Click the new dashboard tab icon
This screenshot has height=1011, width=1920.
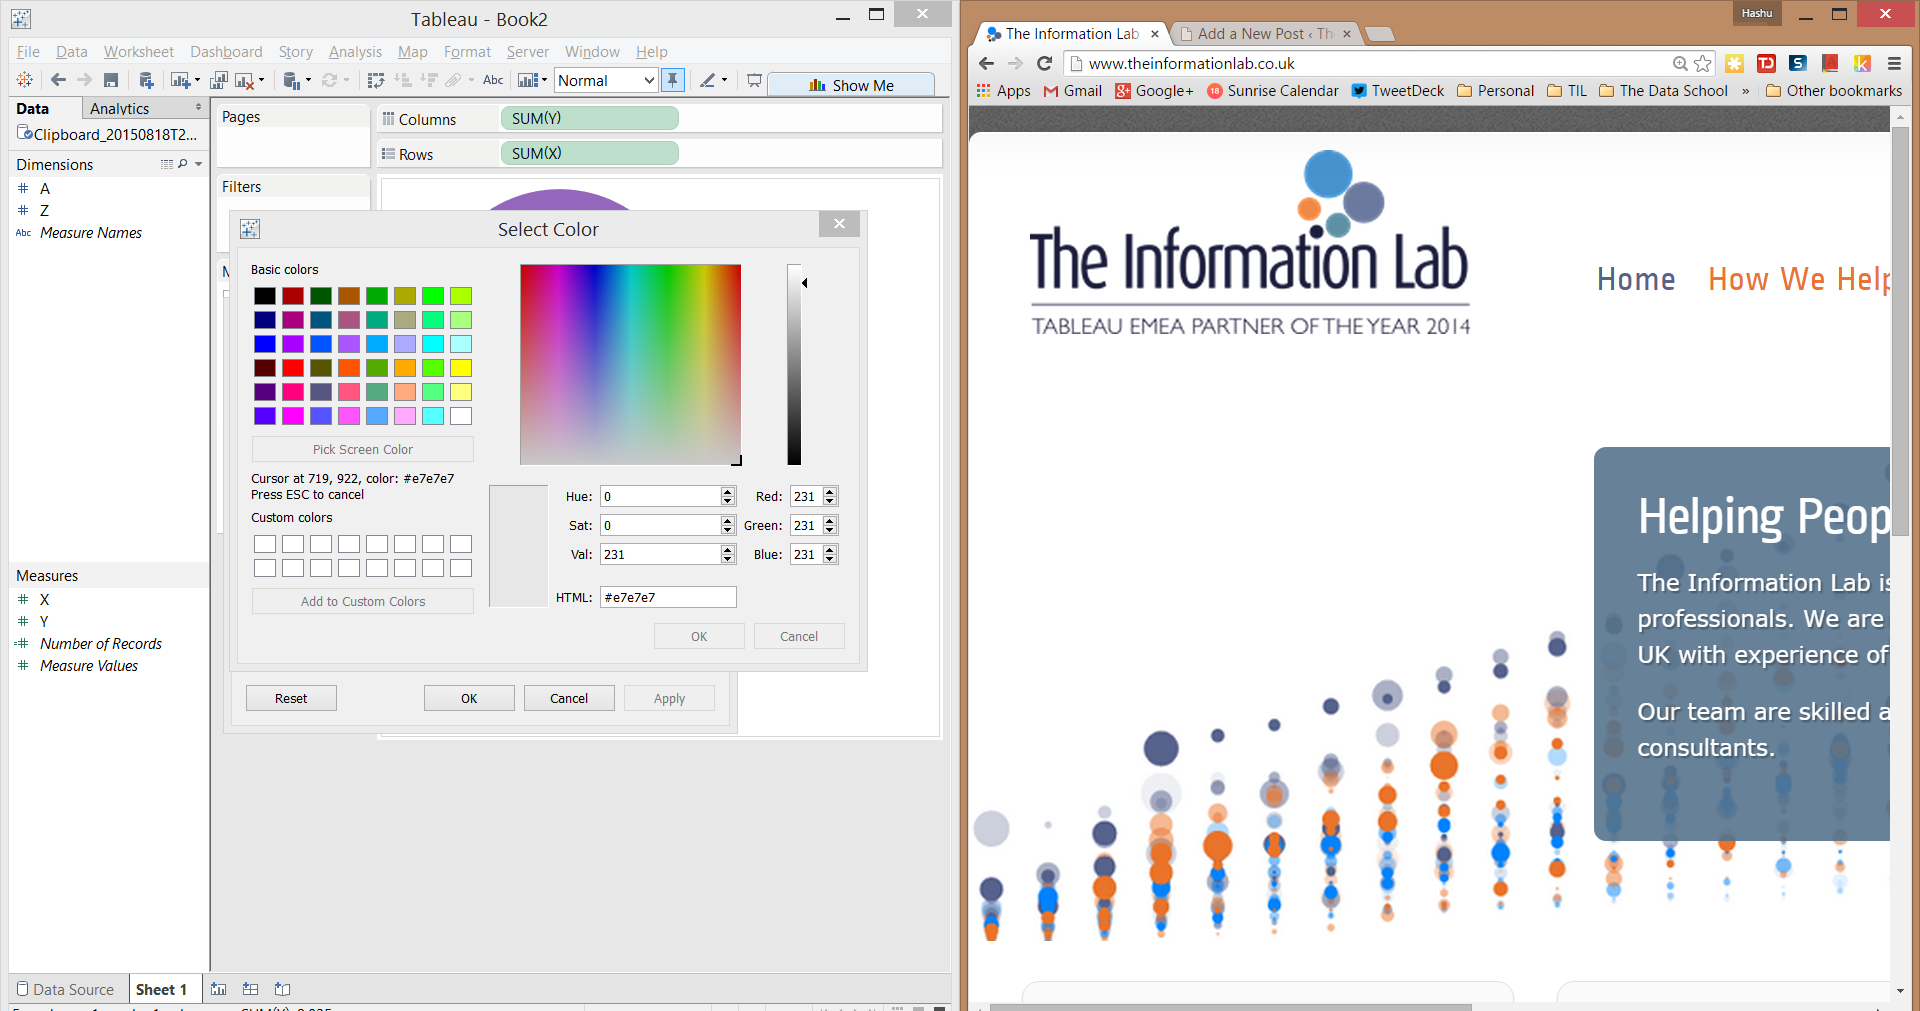point(250,989)
